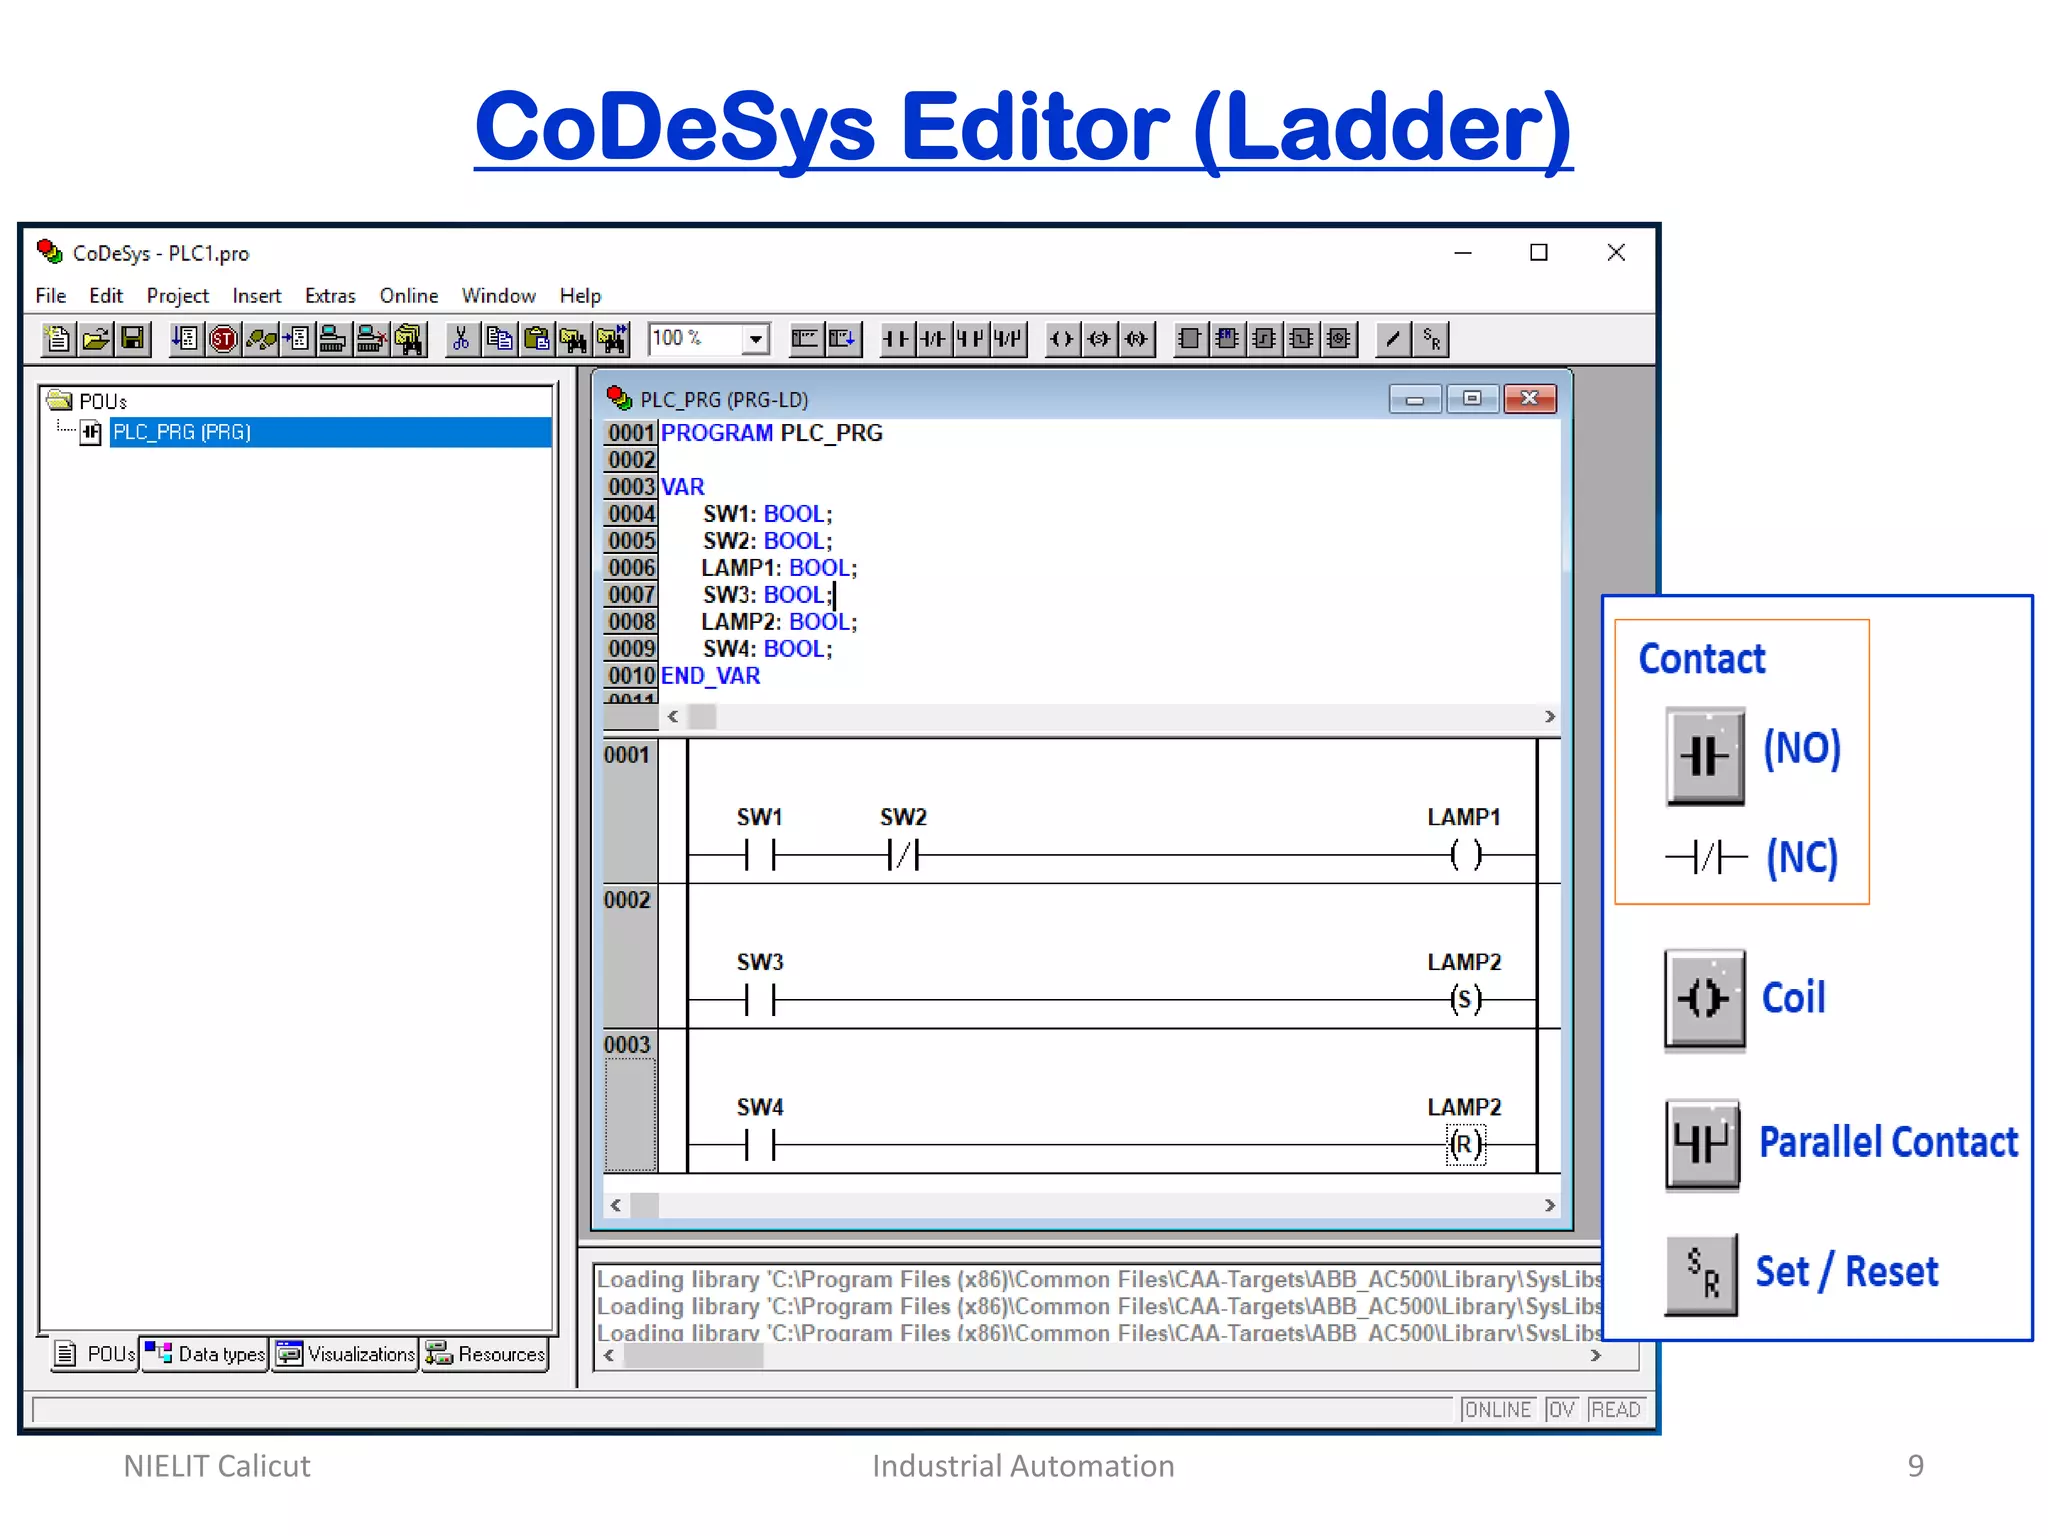
Task: Click the message window horizontal scrollbar thumb
Action: pyautogui.click(x=693, y=1356)
